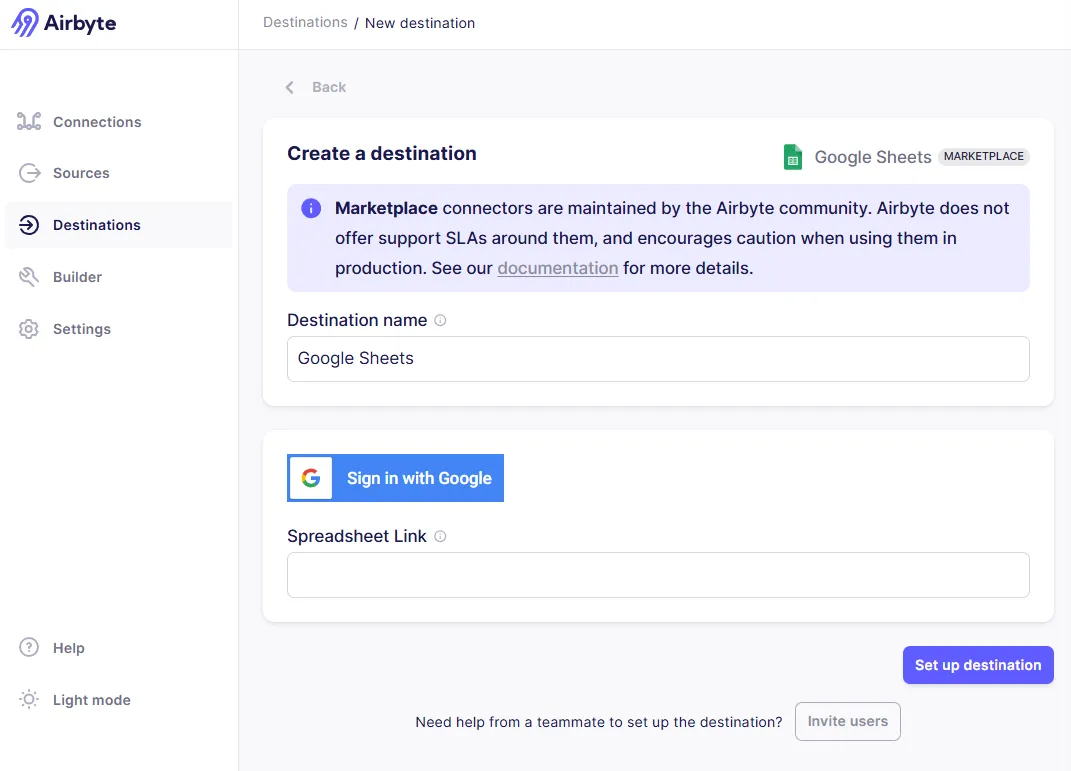Click New destination breadcrumb text
This screenshot has height=771, width=1071.
click(420, 23)
